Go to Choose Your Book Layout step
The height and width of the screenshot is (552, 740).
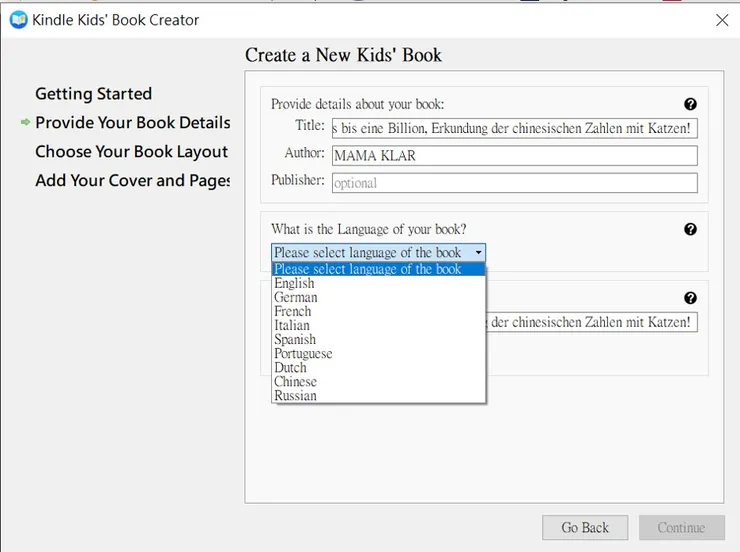131,152
